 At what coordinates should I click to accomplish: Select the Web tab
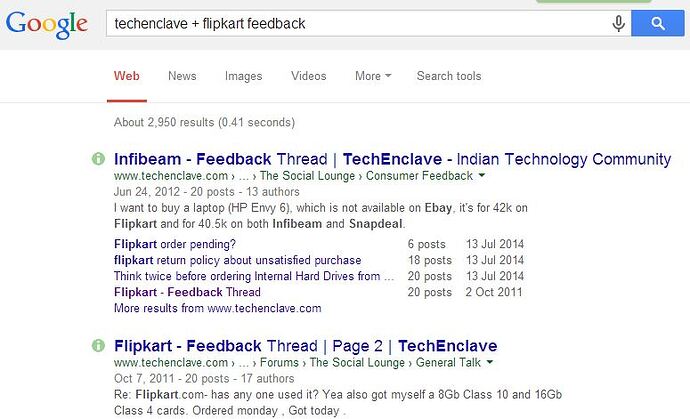[x=127, y=76]
